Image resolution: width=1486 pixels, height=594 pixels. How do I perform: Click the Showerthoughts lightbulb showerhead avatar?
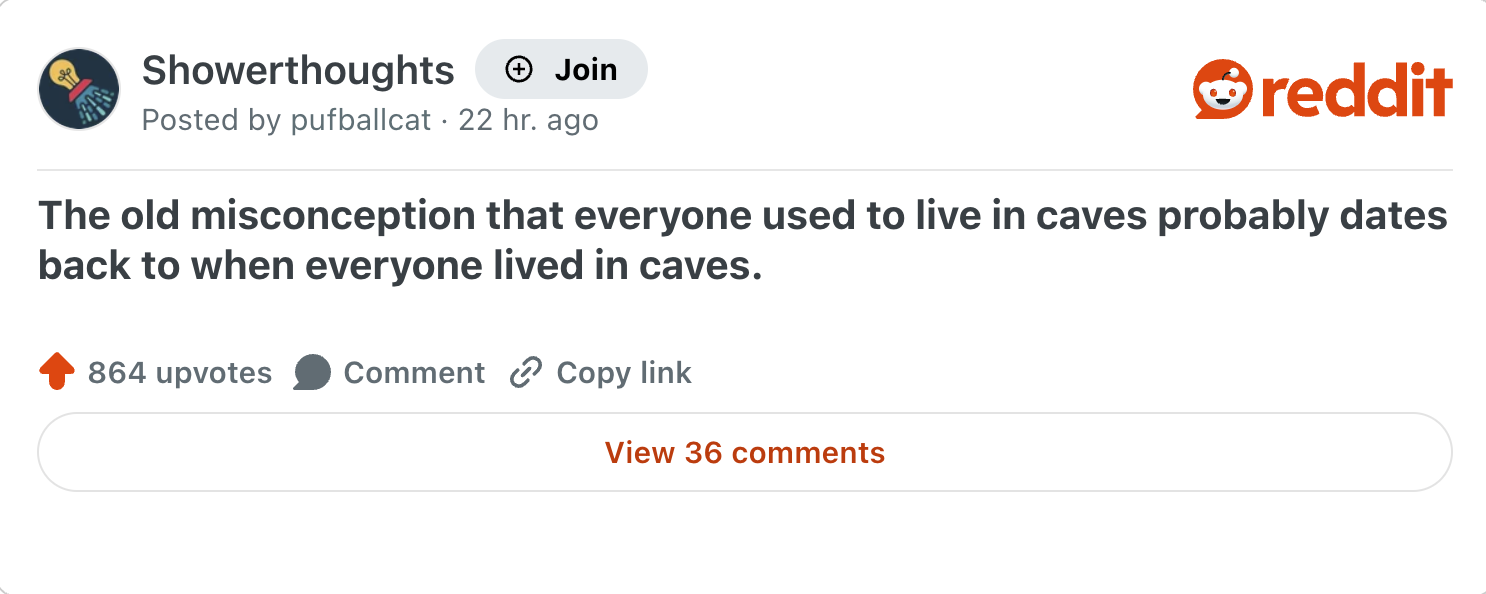(79, 89)
